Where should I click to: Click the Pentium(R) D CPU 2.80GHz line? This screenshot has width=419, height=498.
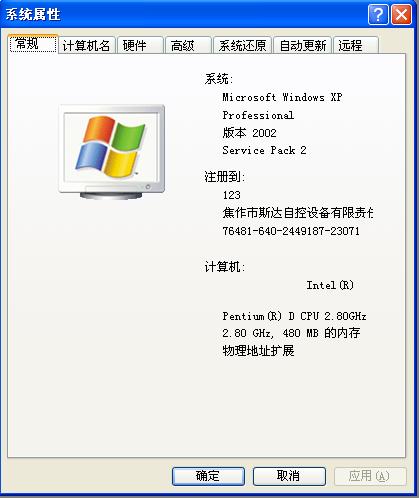(294, 316)
